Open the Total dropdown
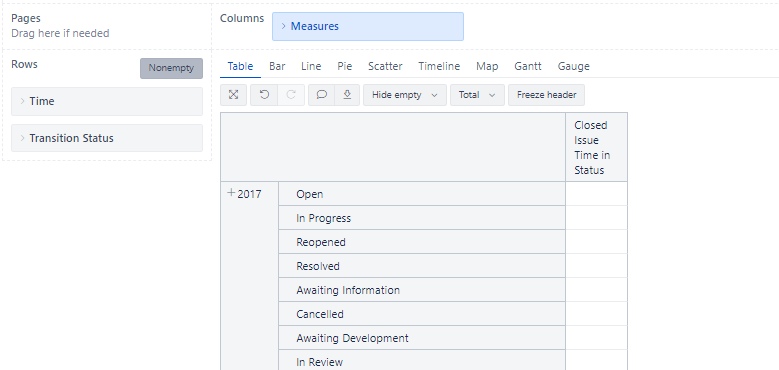 [x=477, y=95]
